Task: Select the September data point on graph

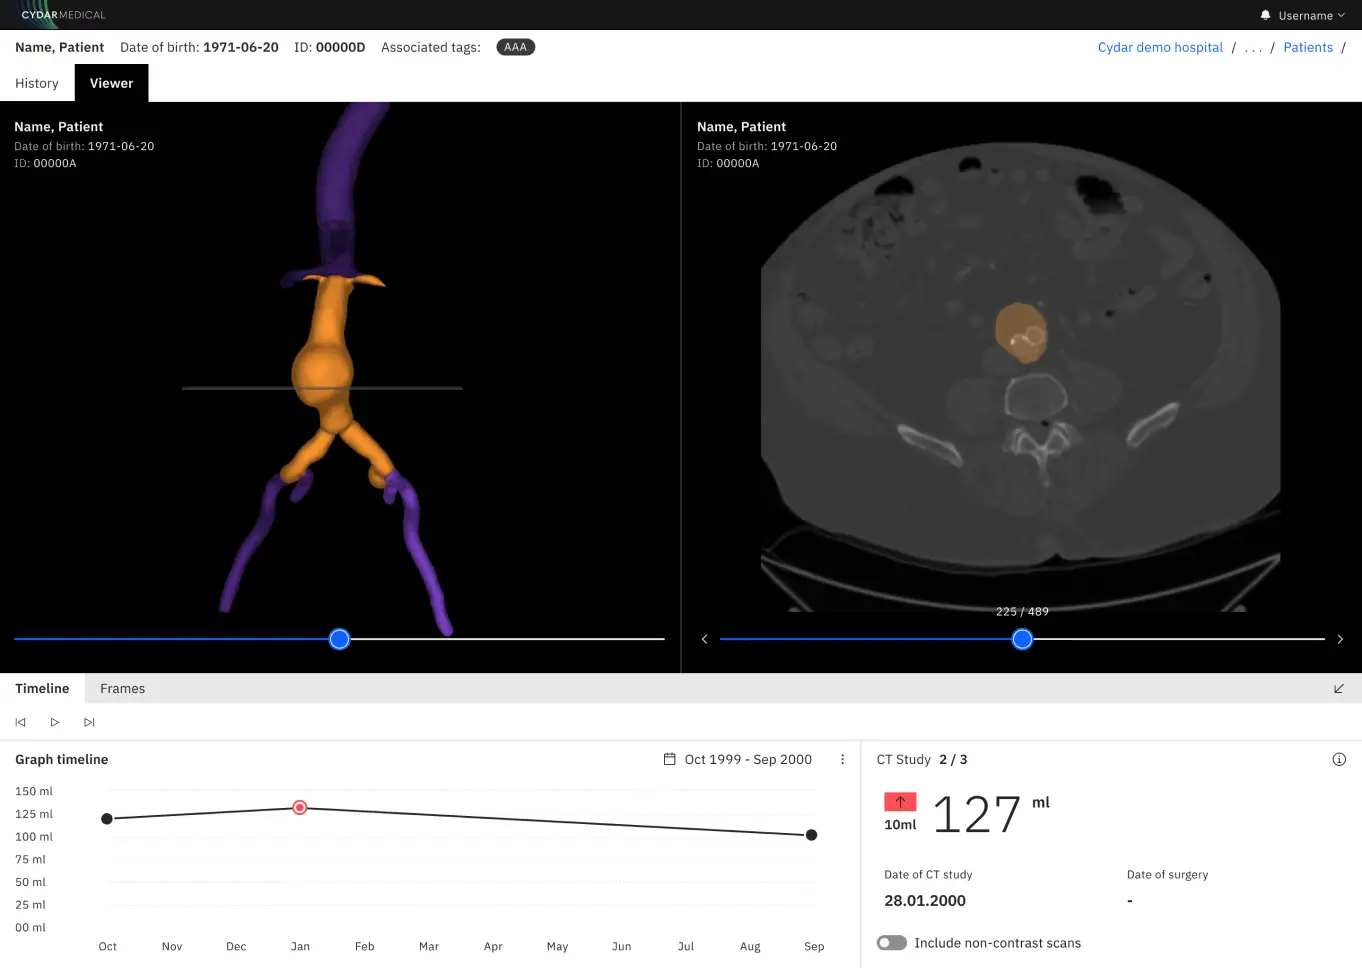Action: coord(811,835)
